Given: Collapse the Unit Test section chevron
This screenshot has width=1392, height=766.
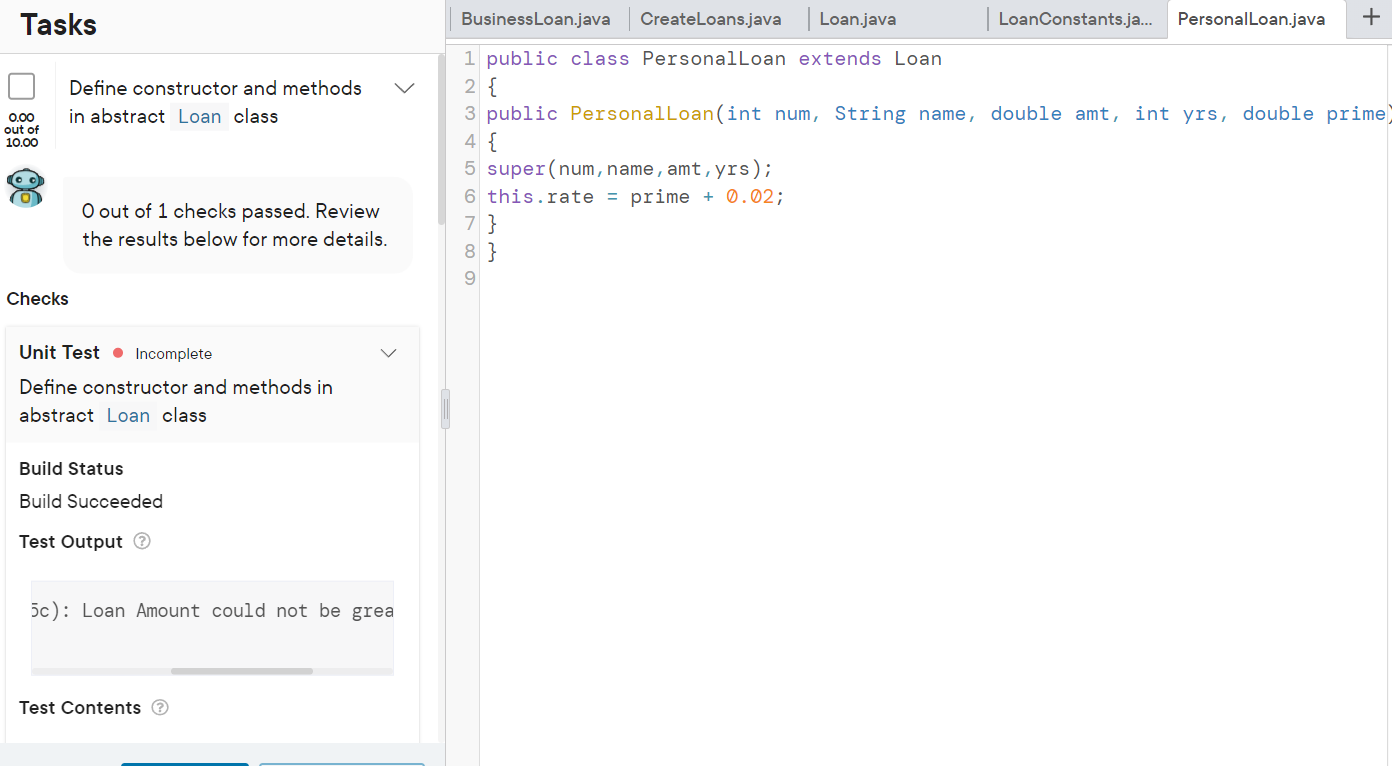Looking at the screenshot, I should 389,353.
